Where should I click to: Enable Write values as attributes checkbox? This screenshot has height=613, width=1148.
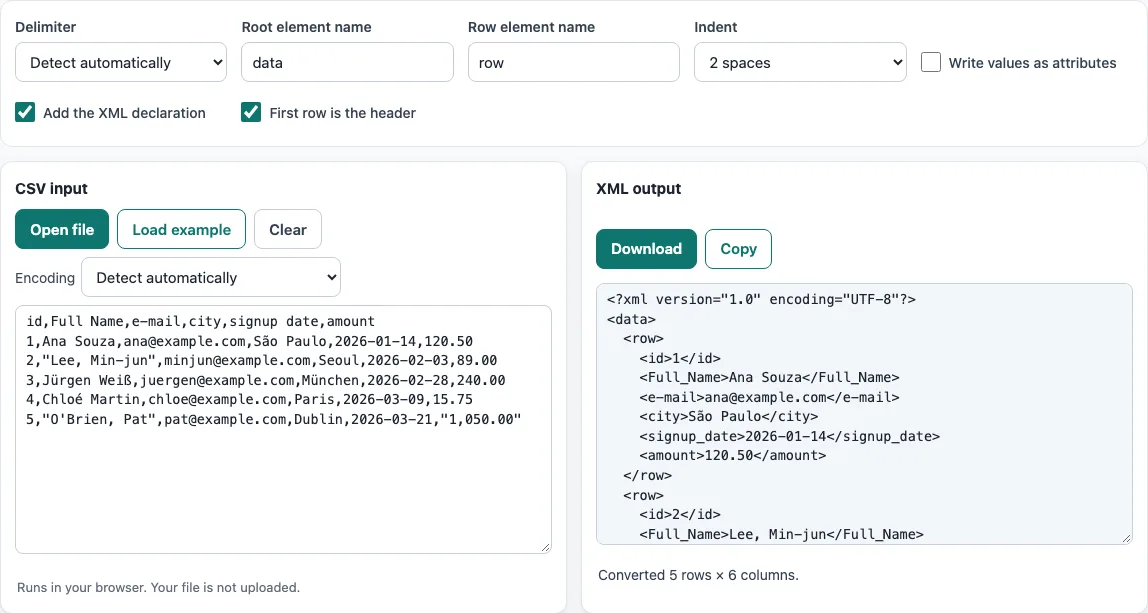pyautogui.click(x=931, y=62)
